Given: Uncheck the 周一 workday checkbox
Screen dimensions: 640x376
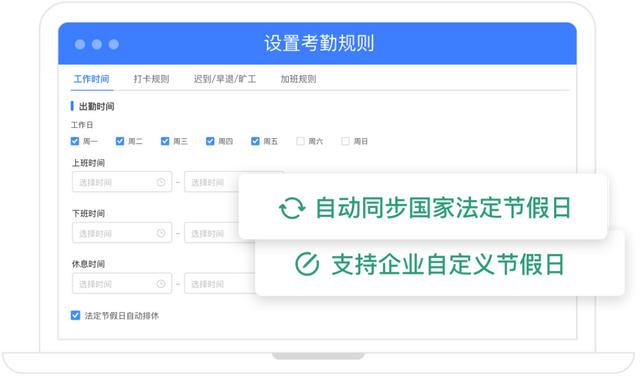Looking at the screenshot, I should coord(75,141).
